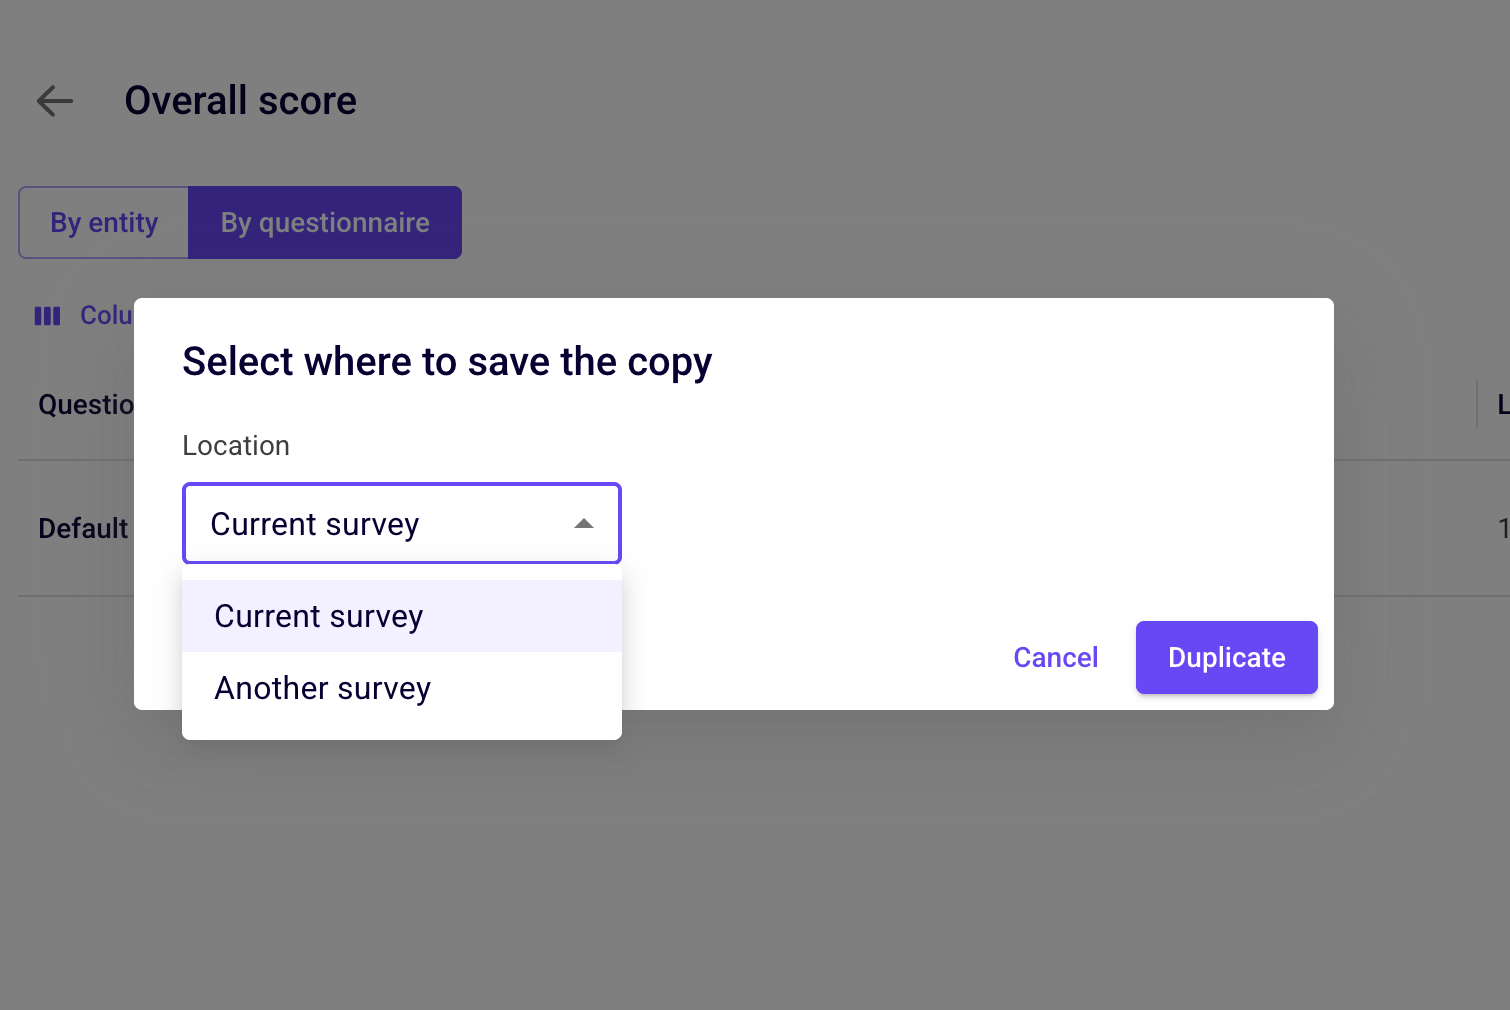Click the Location combo box field
1510x1010 pixels.
(402, 523)
